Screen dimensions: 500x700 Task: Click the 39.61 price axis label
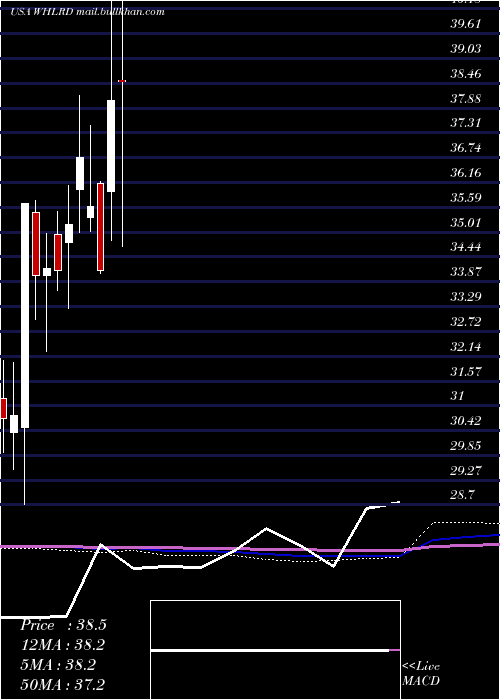pyautogui.click(x=466, y=23)
